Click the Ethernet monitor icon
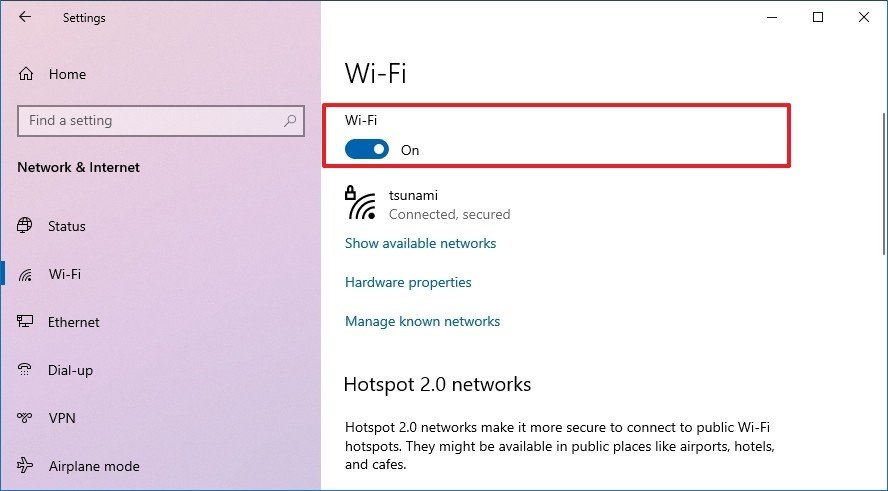This screenshot has height=491, width=888. pyautogui.click(x=26, y=322)
